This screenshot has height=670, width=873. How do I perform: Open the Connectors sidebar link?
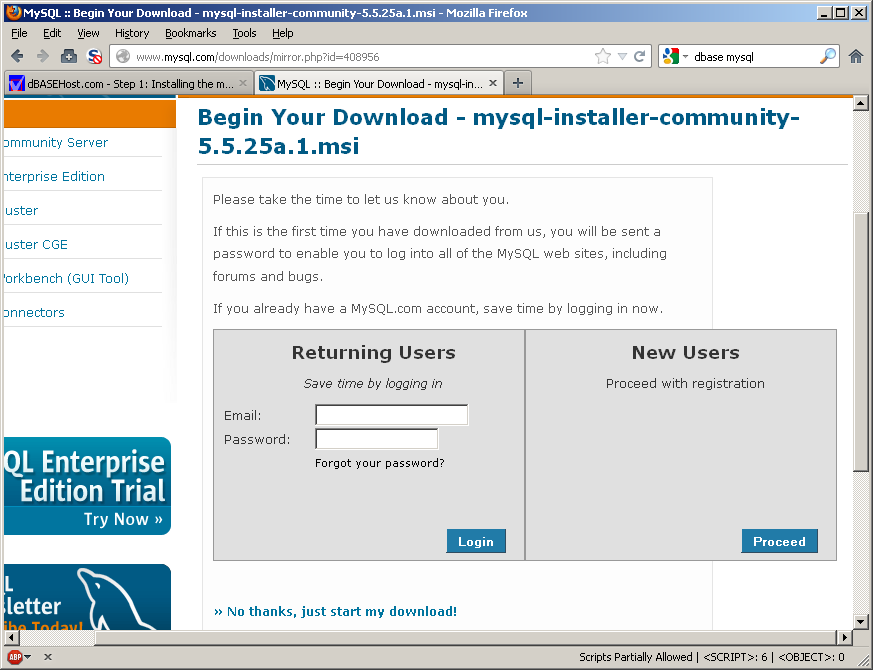coord(33,312)
